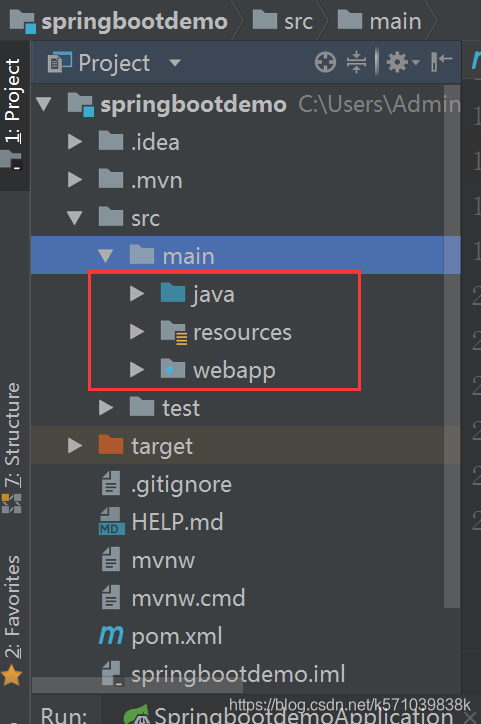481x724 pixels.
Task: Click the breadcrumb springbootdemo module icon
Action: 23,22
